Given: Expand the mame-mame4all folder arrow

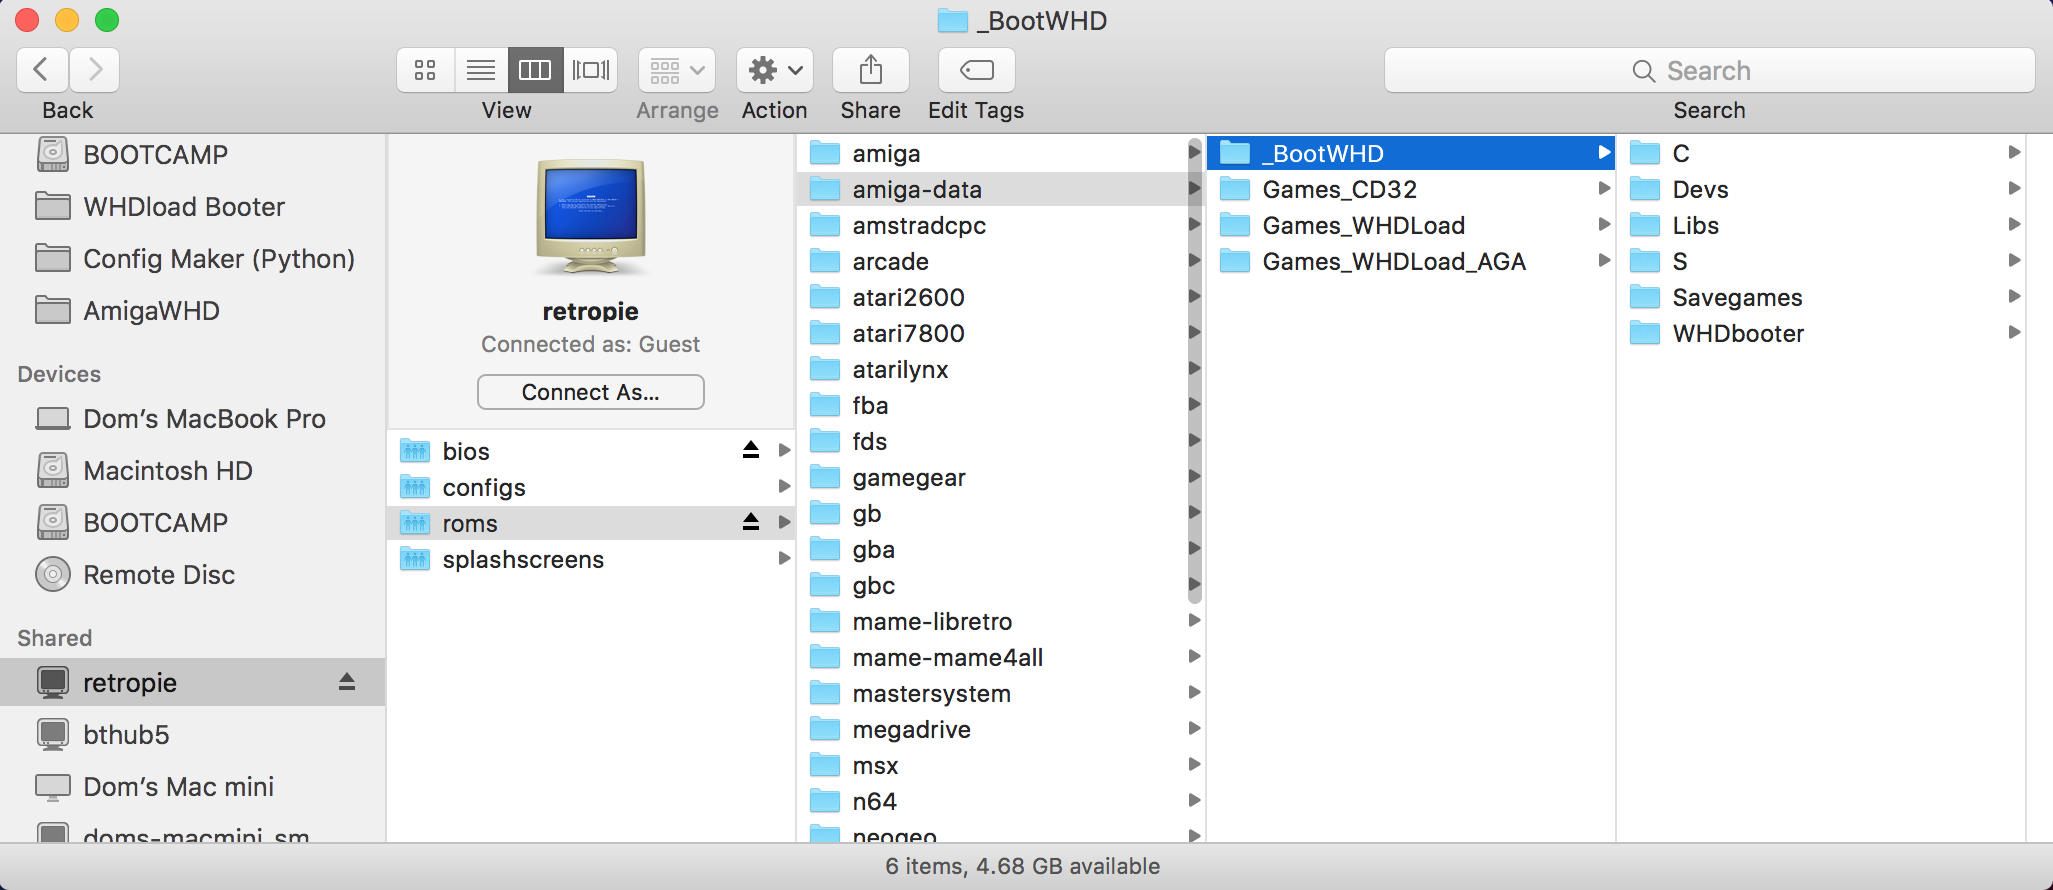Looking at the screenshot, I should 1194,657.
